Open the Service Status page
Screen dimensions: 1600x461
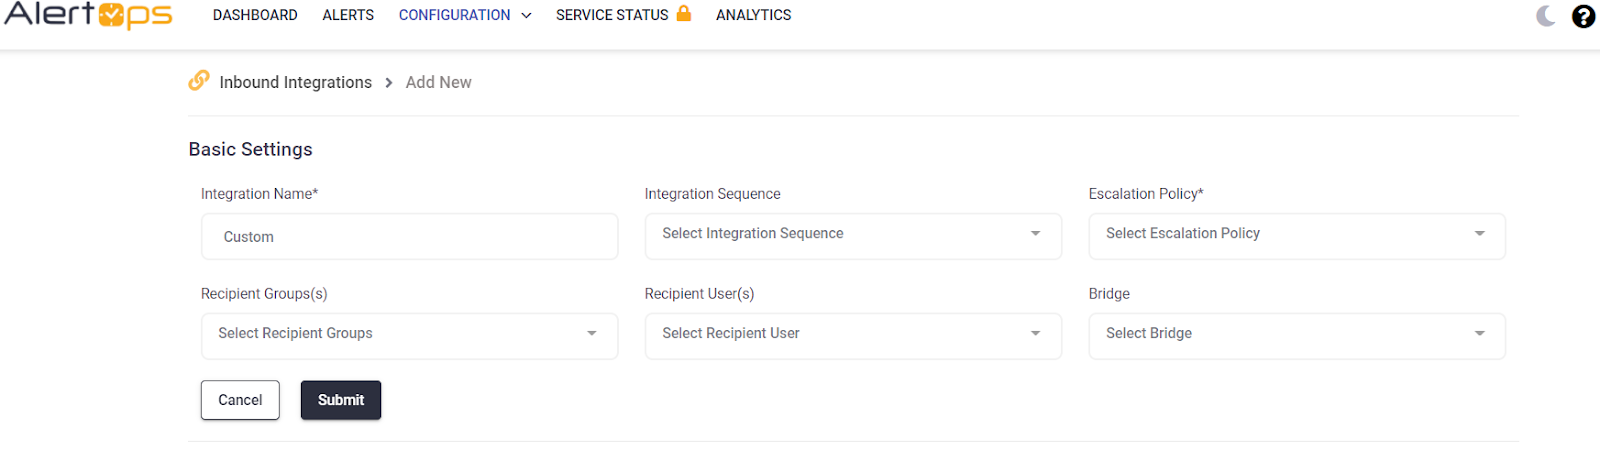611,15
